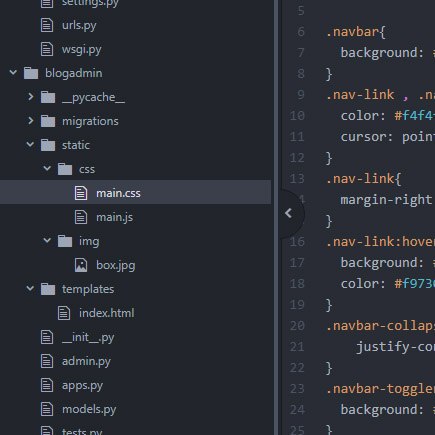Place cursor on cursor: pointer line

coord(388,137)
